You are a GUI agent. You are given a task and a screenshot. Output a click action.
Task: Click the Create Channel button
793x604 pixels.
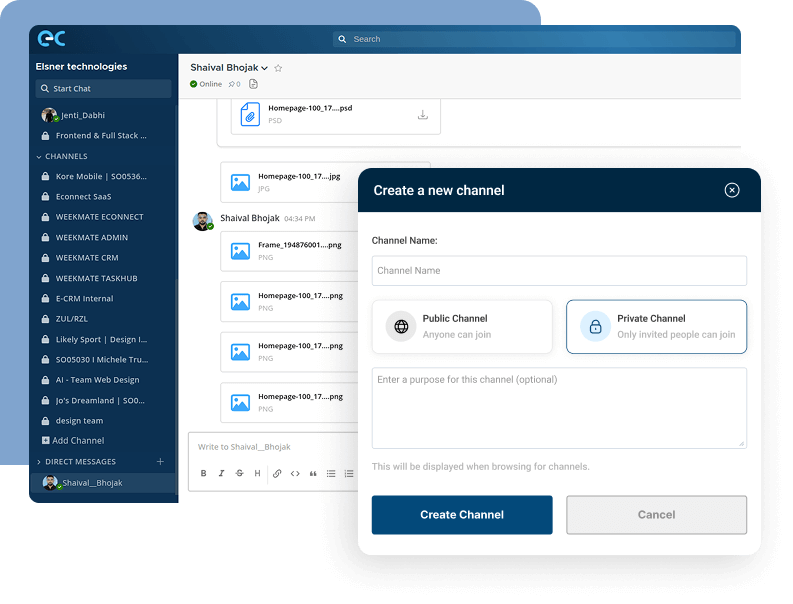[462, 515]
